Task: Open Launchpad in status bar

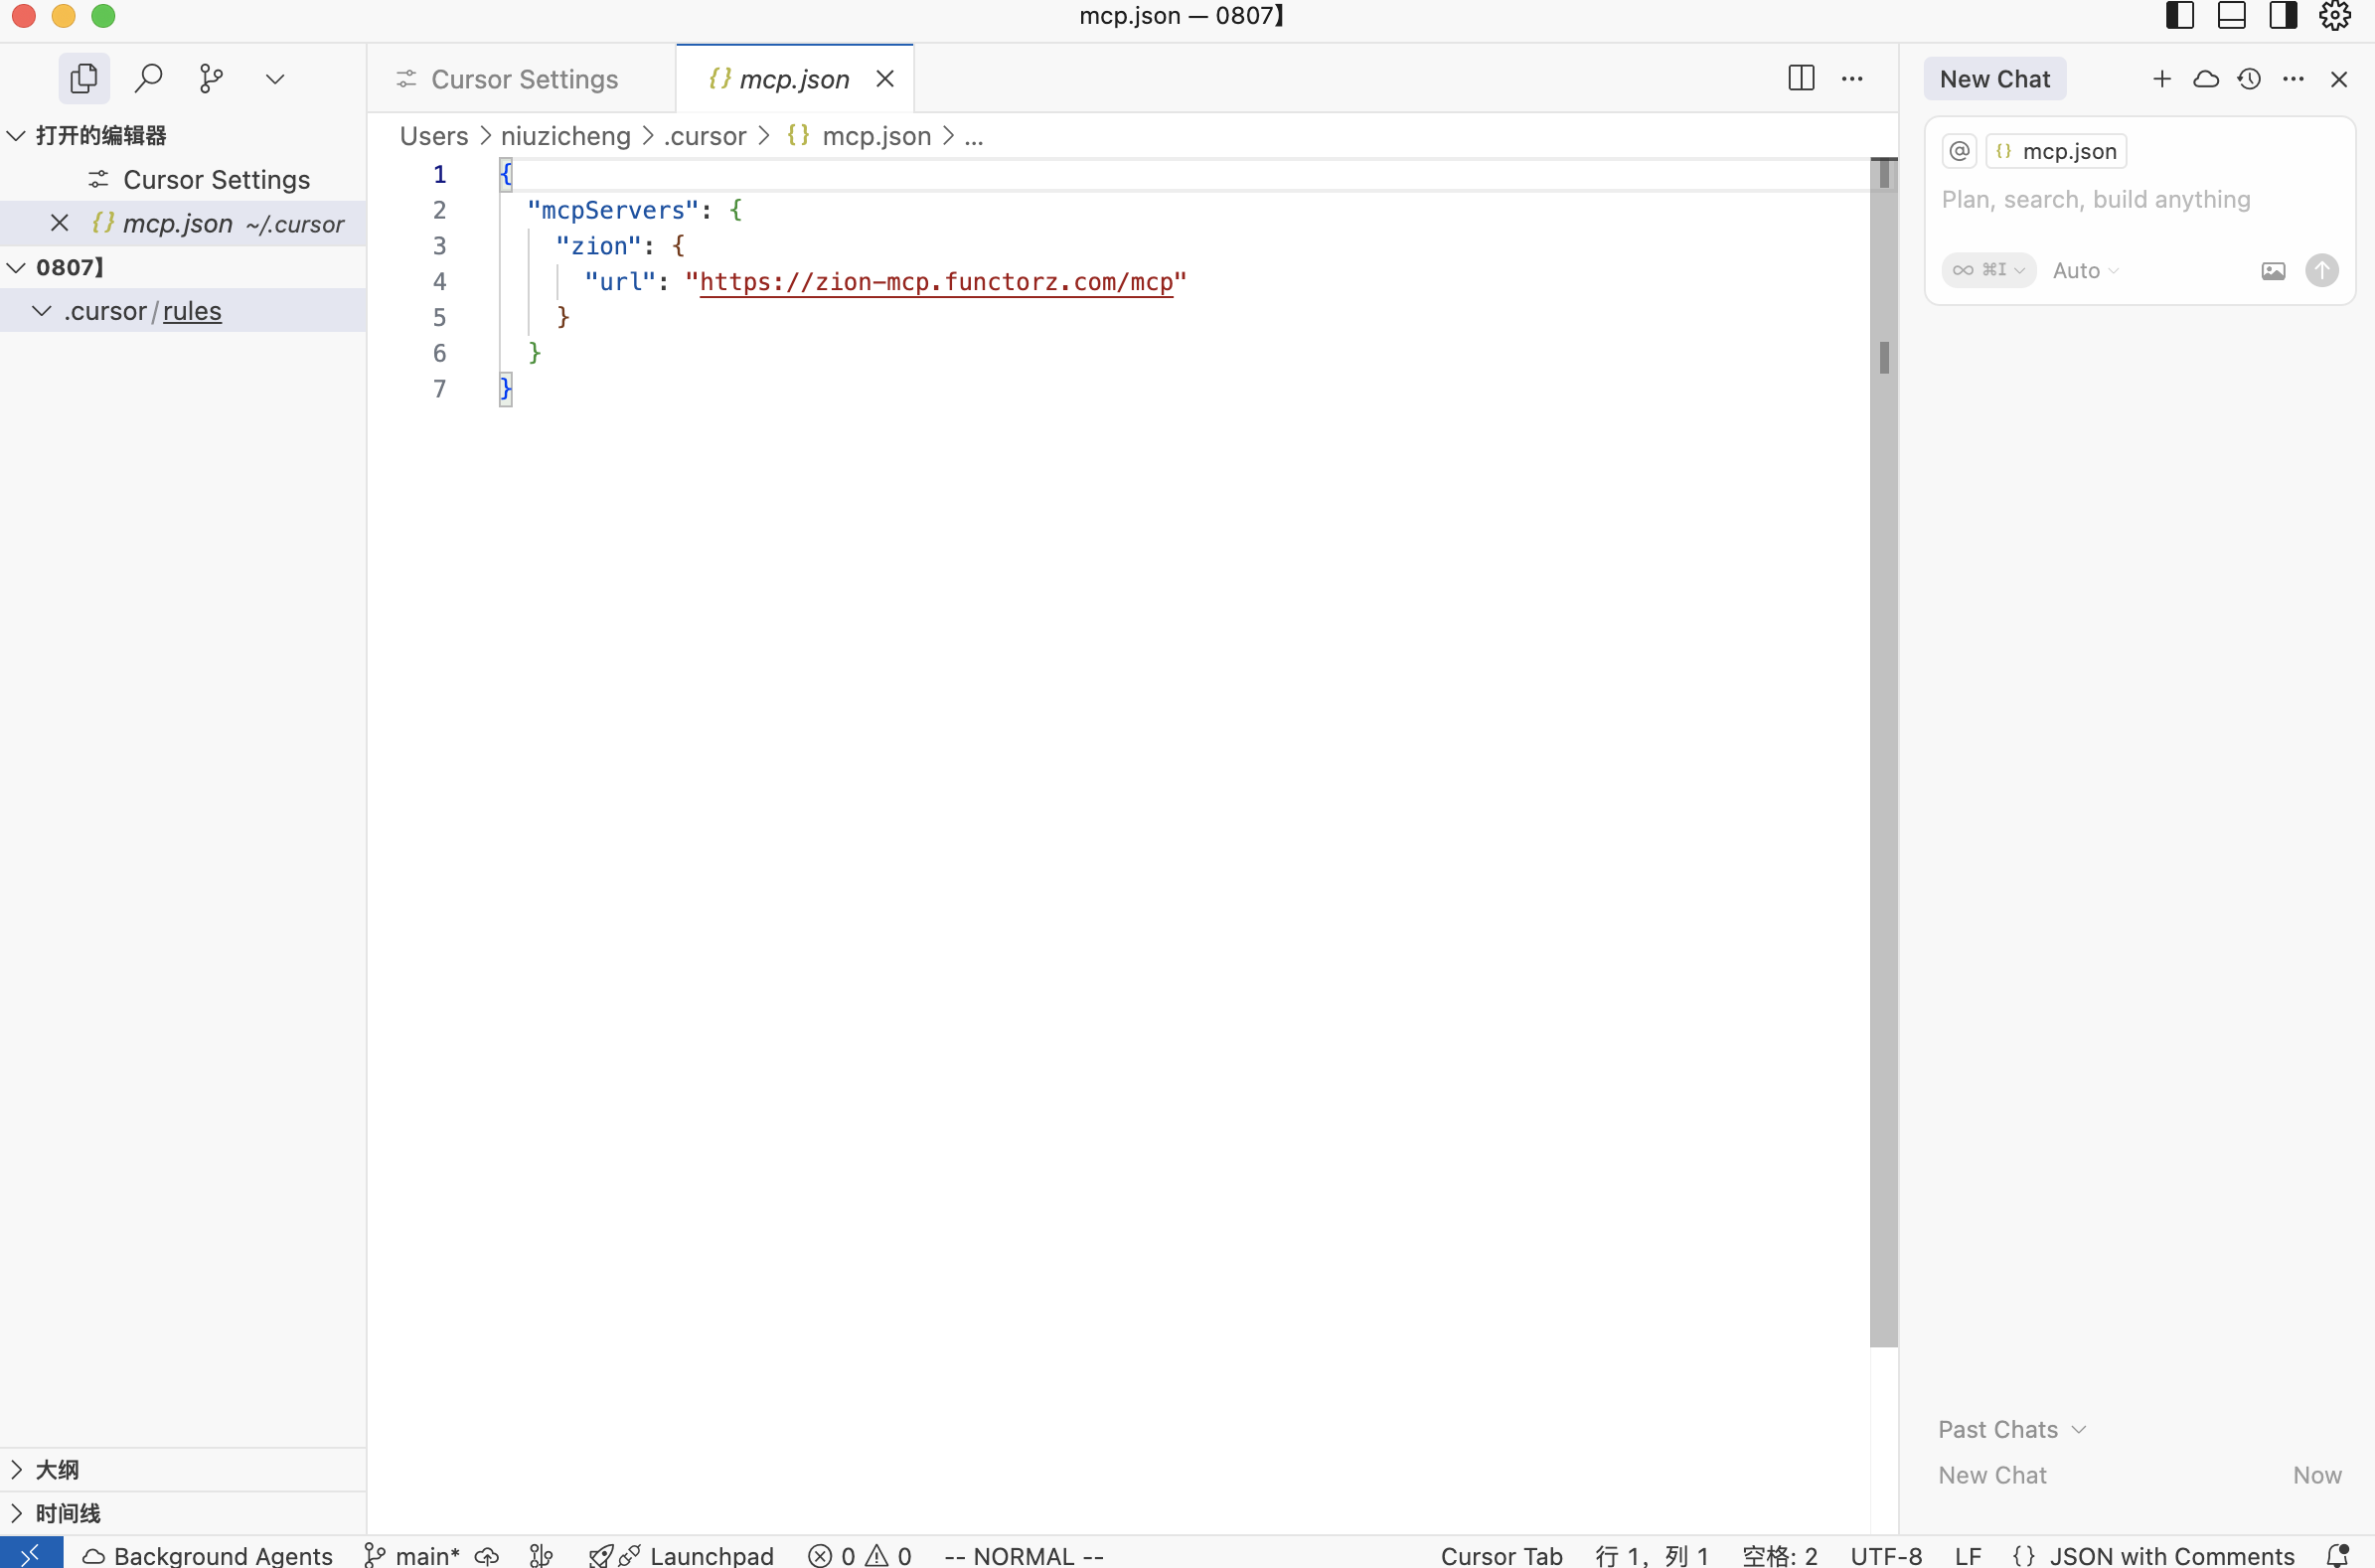Action: pos(682,1555)
